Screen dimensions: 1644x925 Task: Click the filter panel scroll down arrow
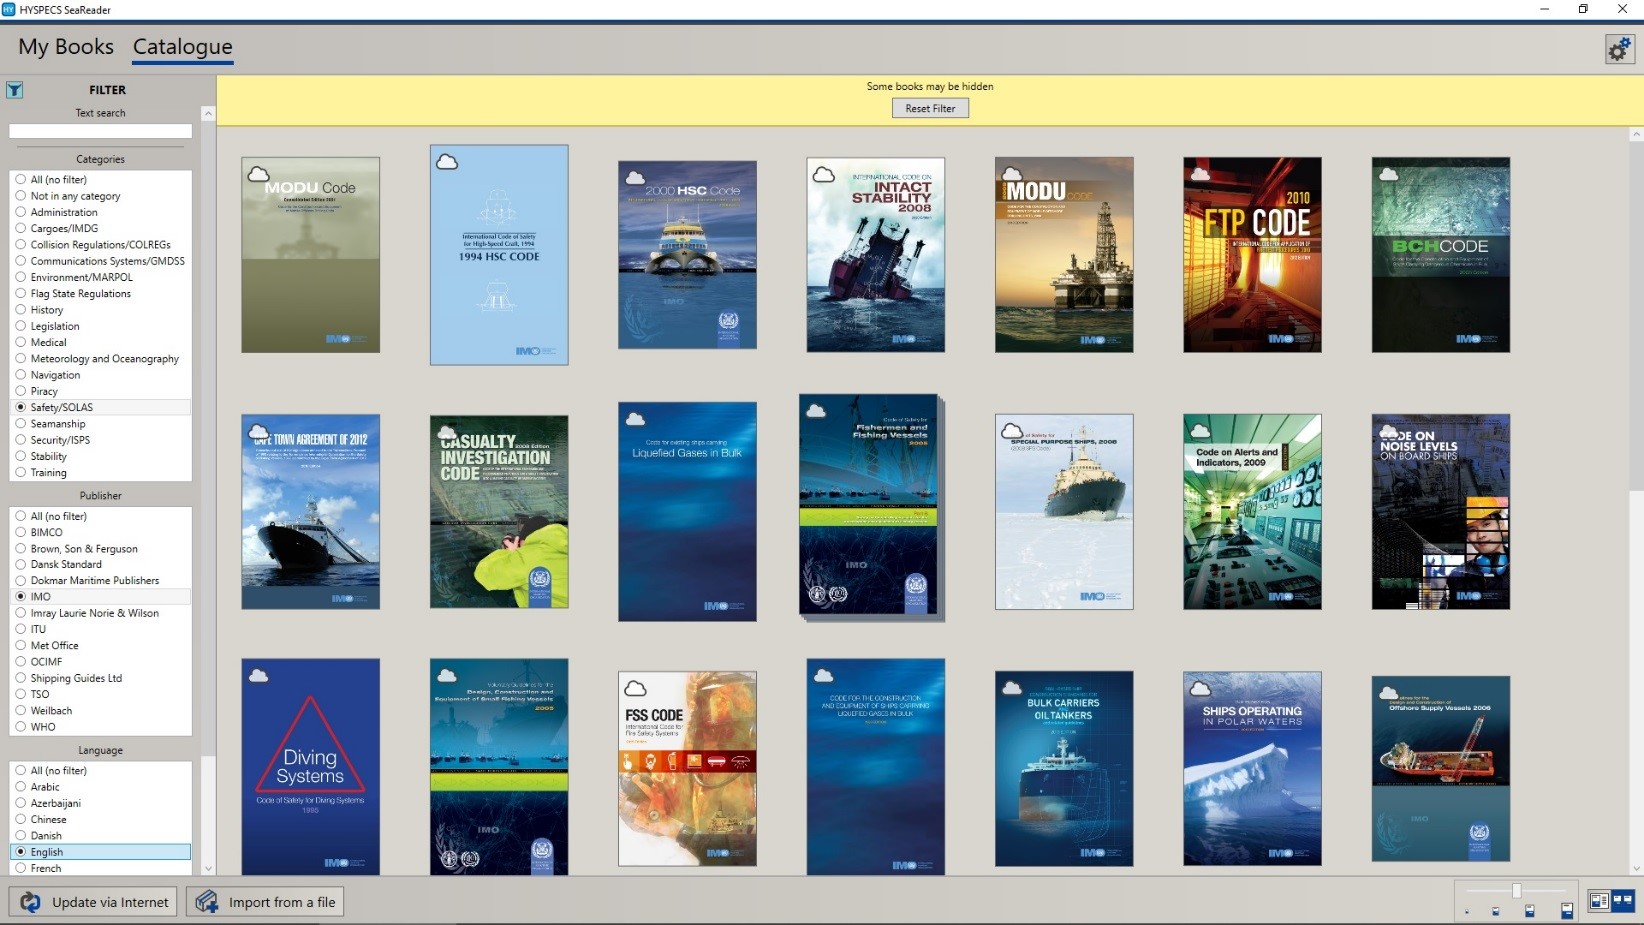[x=208, y=869]
